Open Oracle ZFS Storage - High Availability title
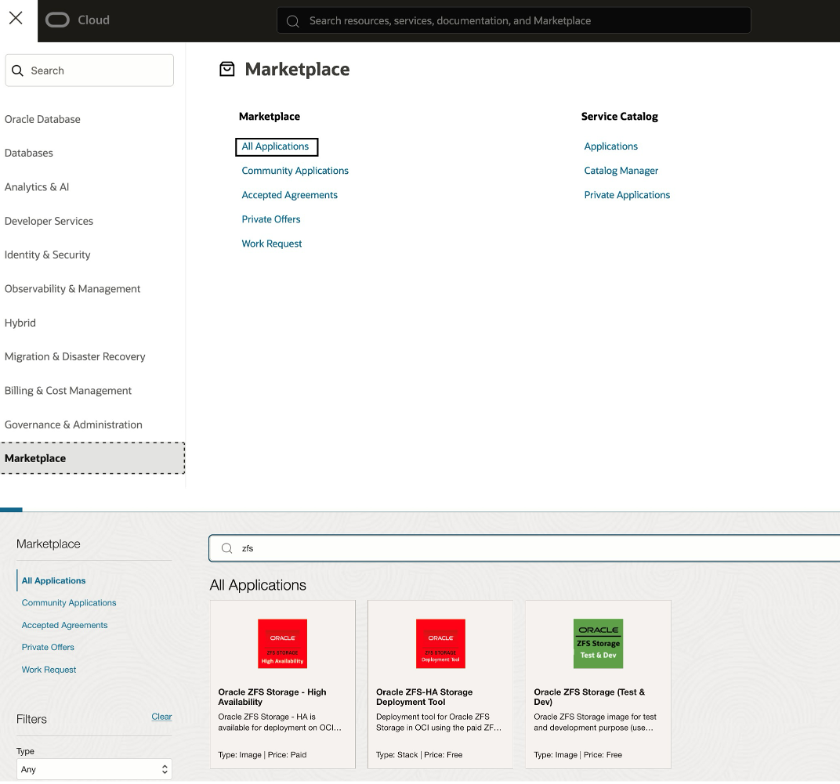Screen dimensions: 840x784 pos(272,697)
